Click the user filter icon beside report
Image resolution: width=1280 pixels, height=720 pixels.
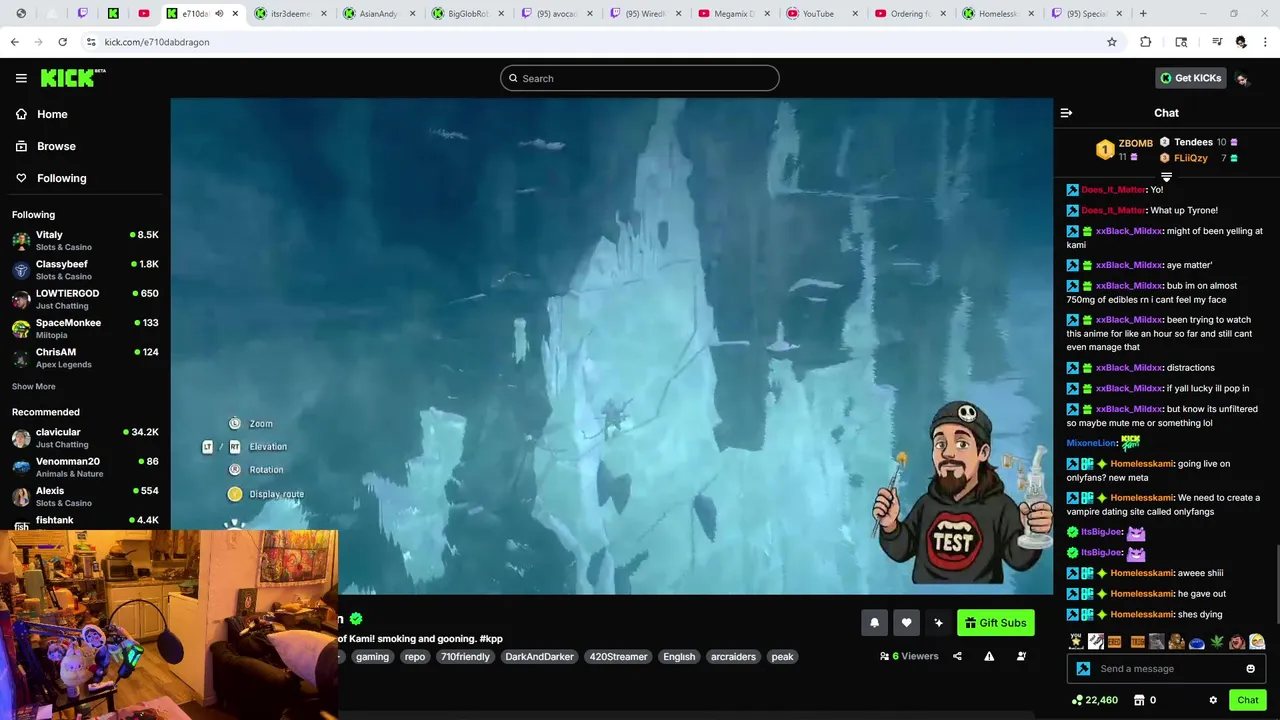point(1021,656)
